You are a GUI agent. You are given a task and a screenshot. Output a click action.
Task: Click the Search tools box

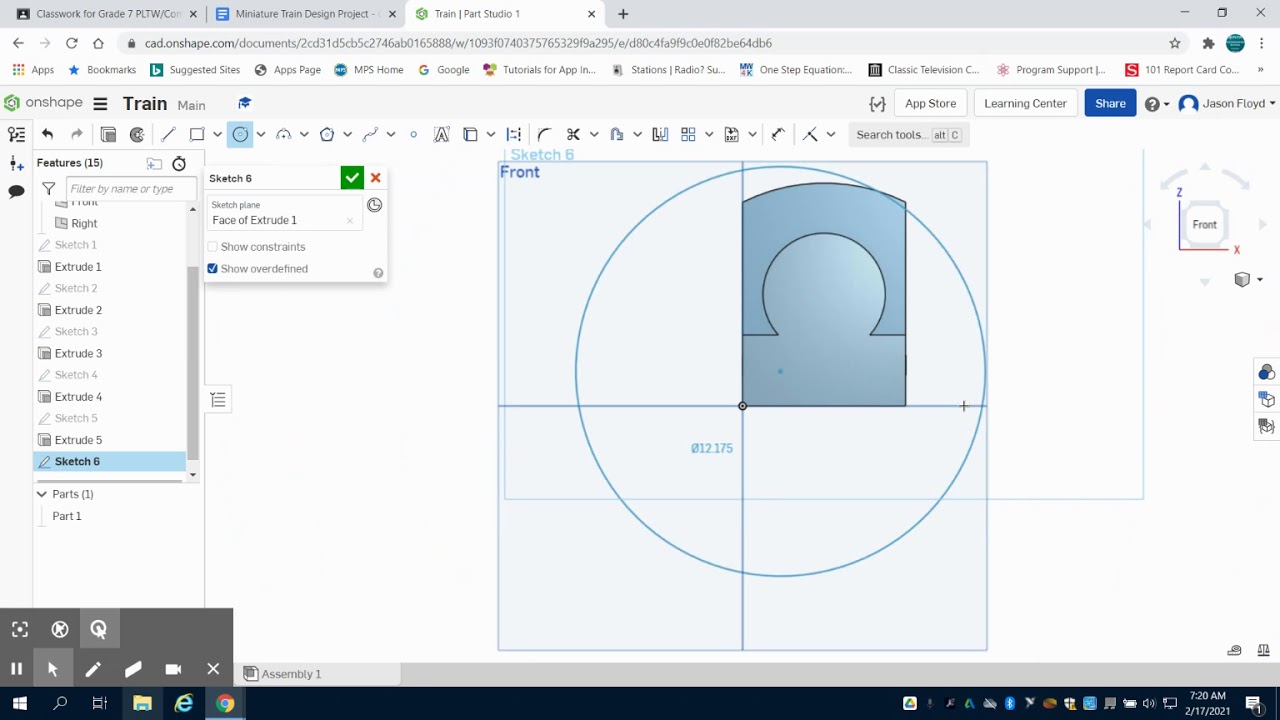coord(908,135)
